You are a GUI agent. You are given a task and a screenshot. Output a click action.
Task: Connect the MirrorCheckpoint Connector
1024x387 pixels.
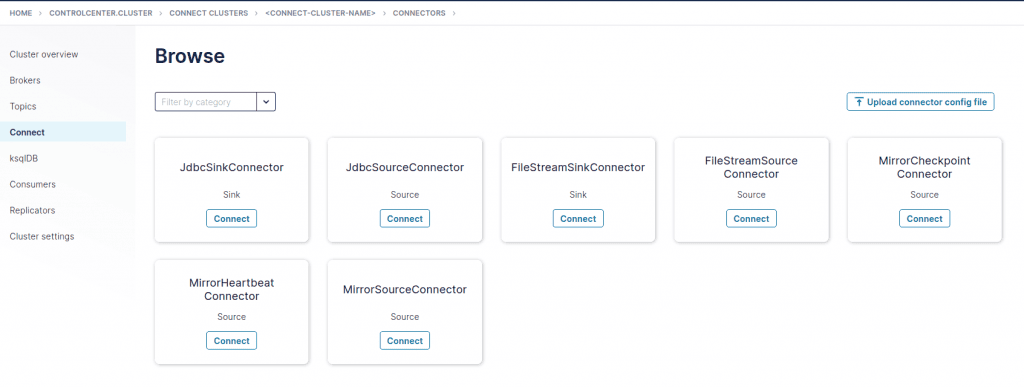(x=924, y=219)
